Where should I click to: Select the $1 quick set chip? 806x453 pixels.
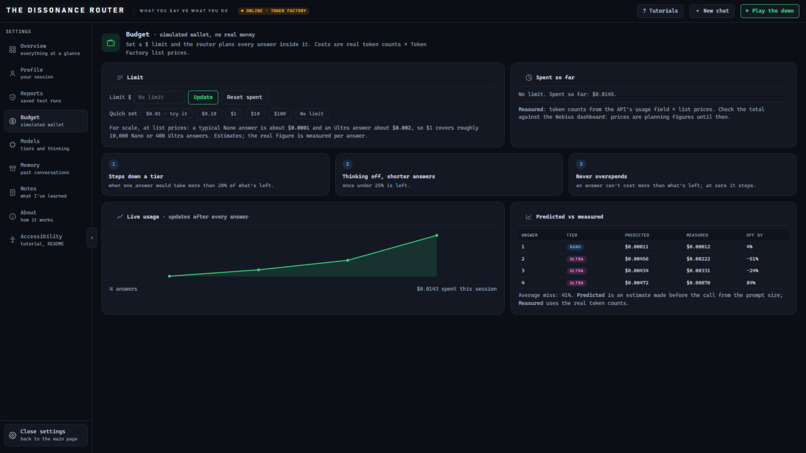233,114
